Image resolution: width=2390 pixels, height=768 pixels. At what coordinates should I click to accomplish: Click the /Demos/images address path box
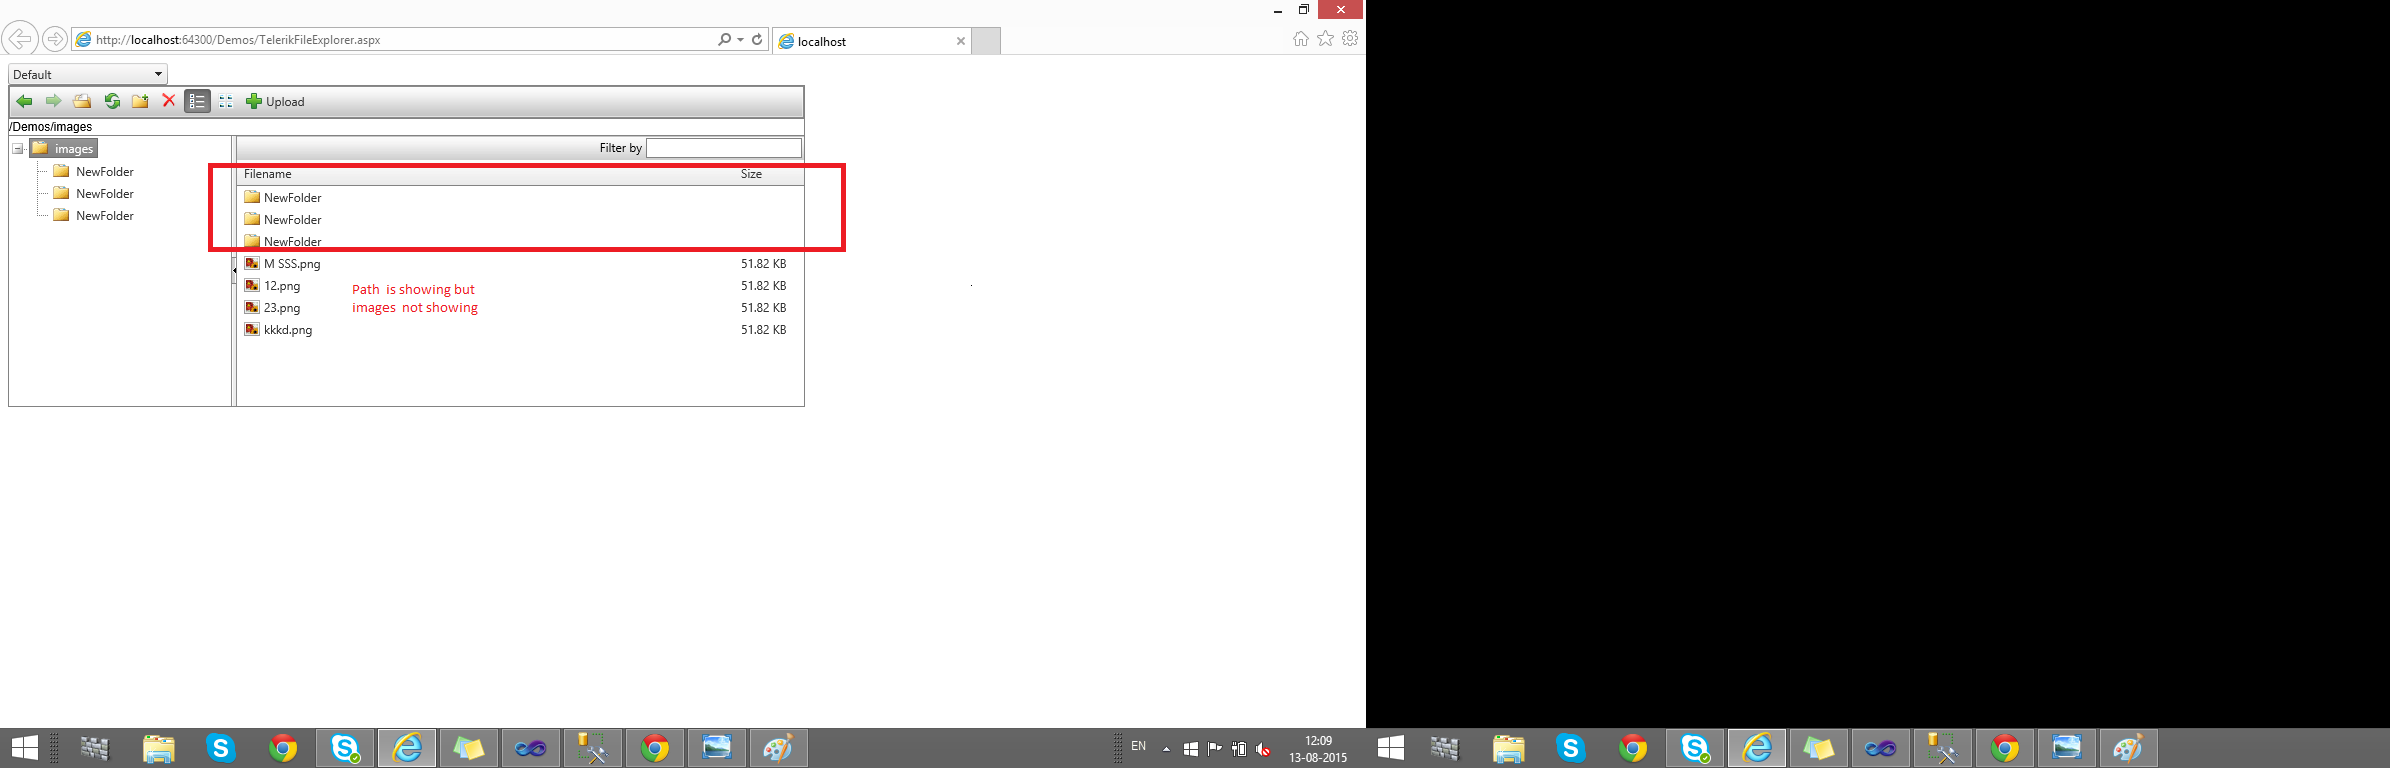[406, 127]
